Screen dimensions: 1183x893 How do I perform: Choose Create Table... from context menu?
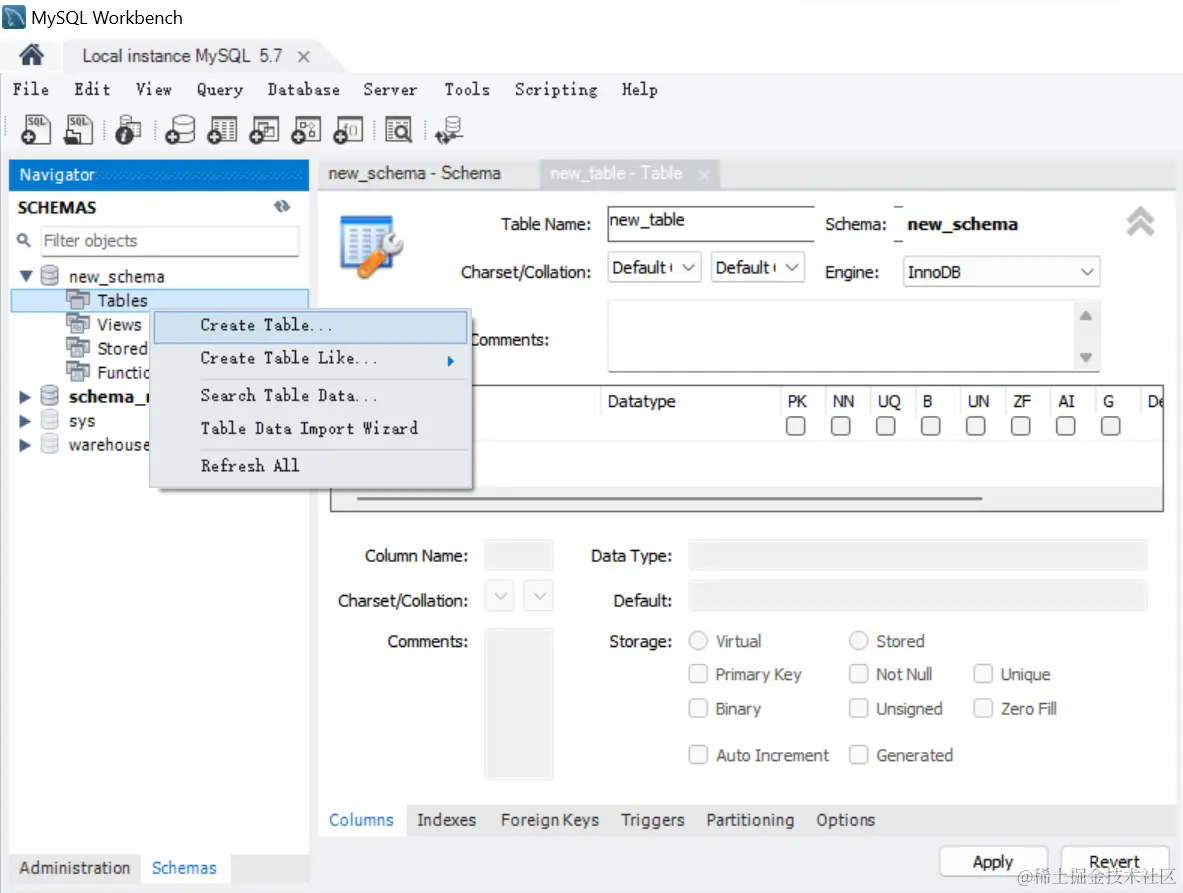(x=311, y=326)
